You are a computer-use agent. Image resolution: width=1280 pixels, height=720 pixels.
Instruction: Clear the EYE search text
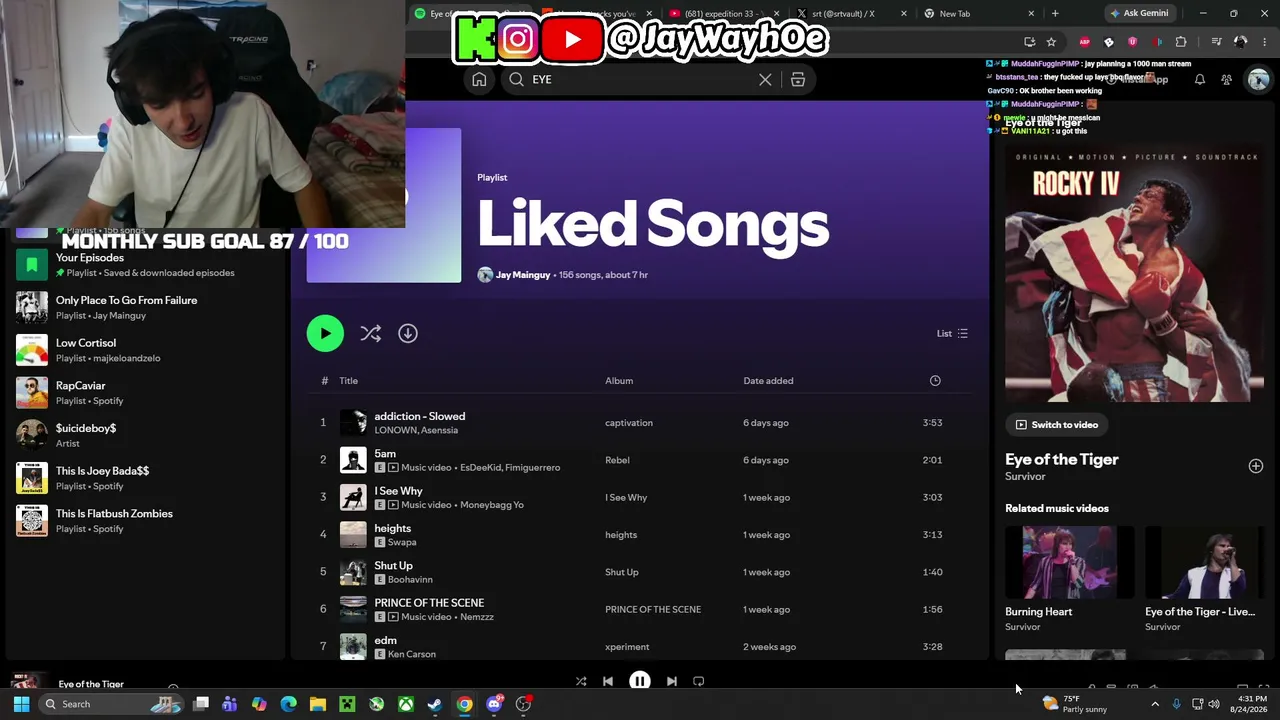[x=765, y=80]
